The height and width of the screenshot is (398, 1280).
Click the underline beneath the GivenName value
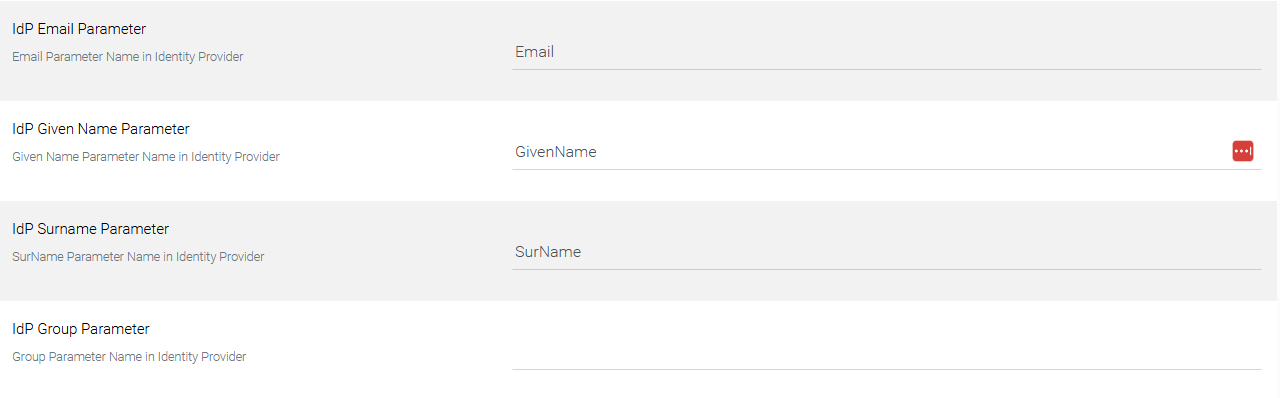point(887,169)
